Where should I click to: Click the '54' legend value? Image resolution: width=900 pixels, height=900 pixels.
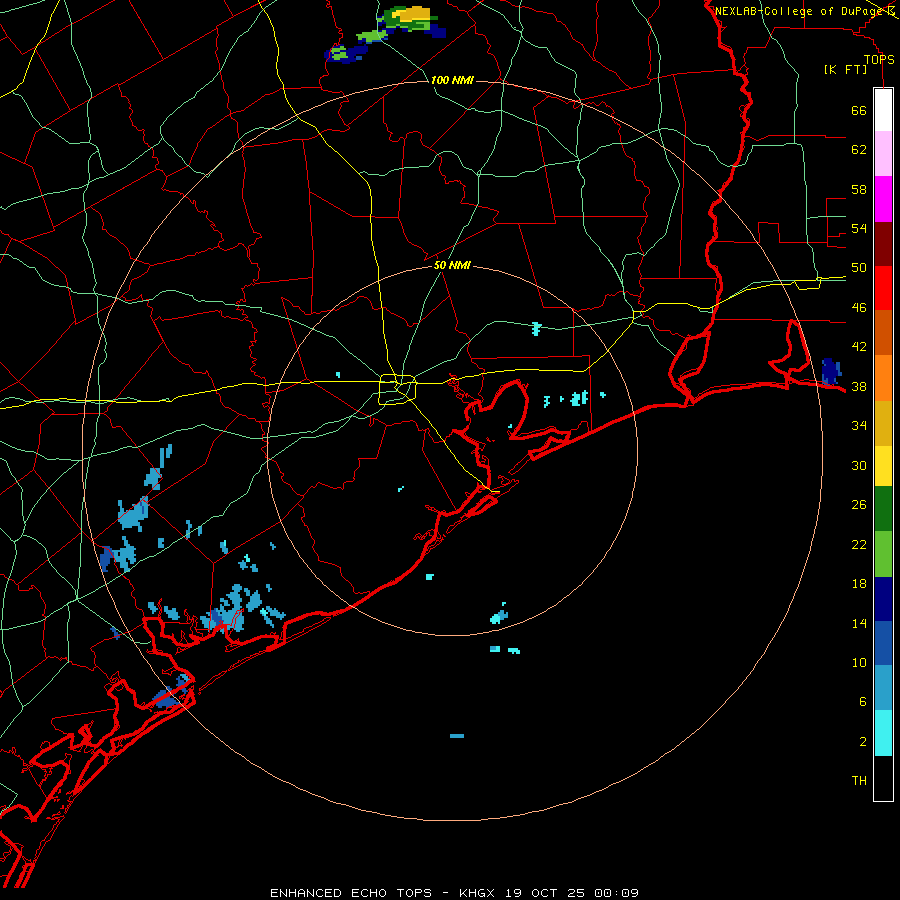pos(859,228)
